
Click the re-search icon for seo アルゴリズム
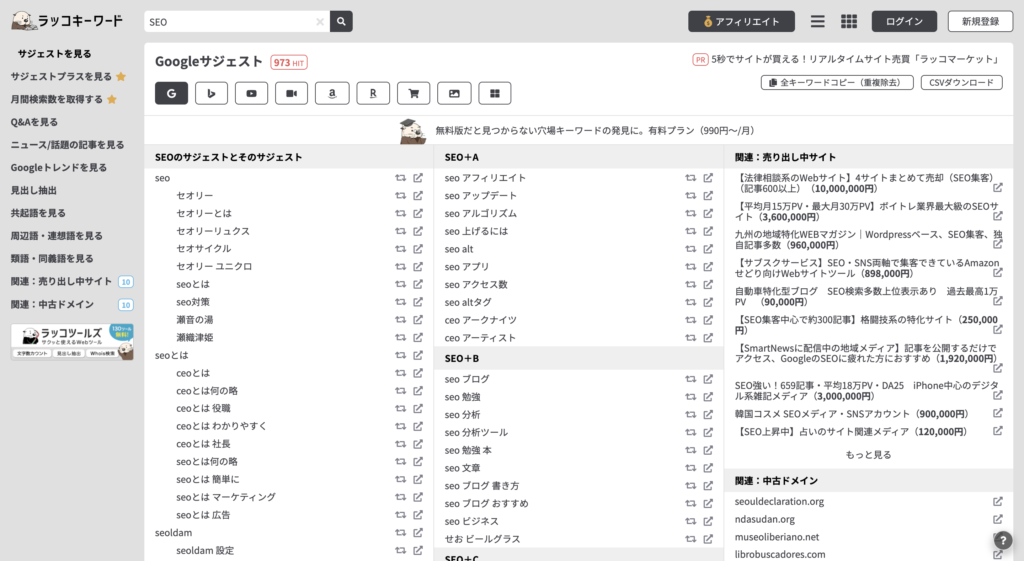(x=690, y=213)
